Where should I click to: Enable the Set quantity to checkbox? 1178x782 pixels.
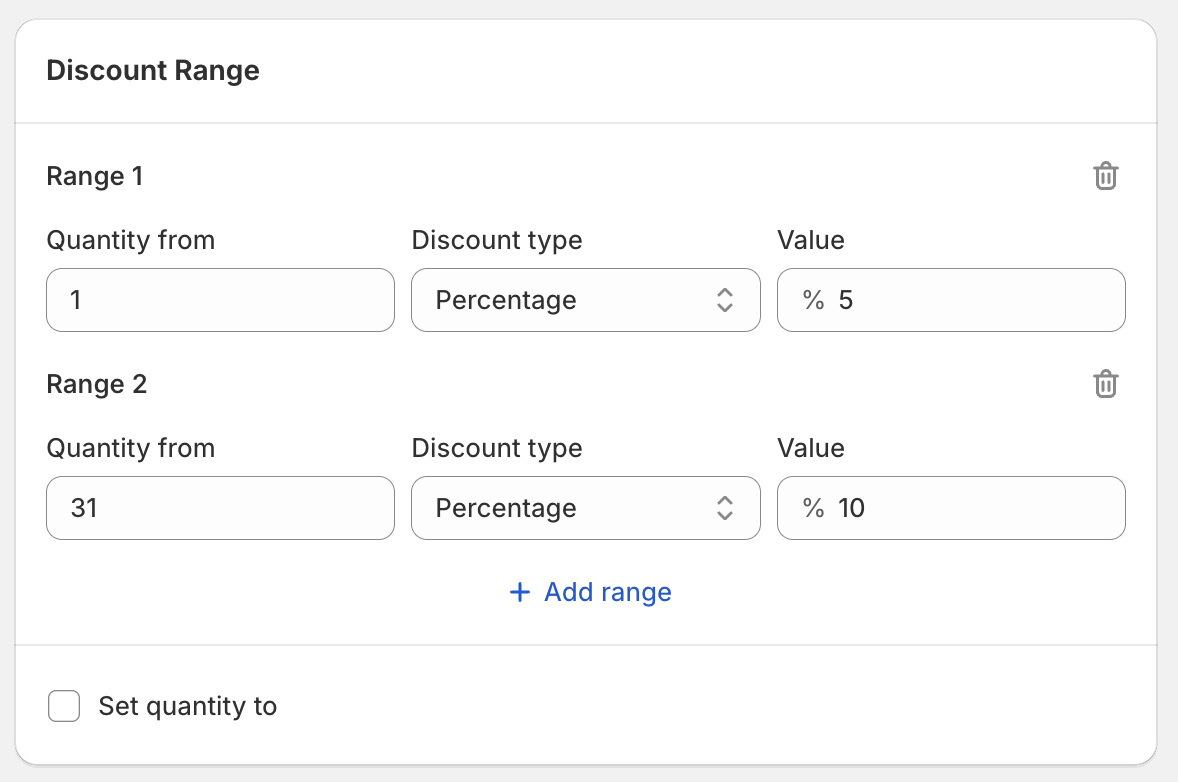(x=64, y=707)
